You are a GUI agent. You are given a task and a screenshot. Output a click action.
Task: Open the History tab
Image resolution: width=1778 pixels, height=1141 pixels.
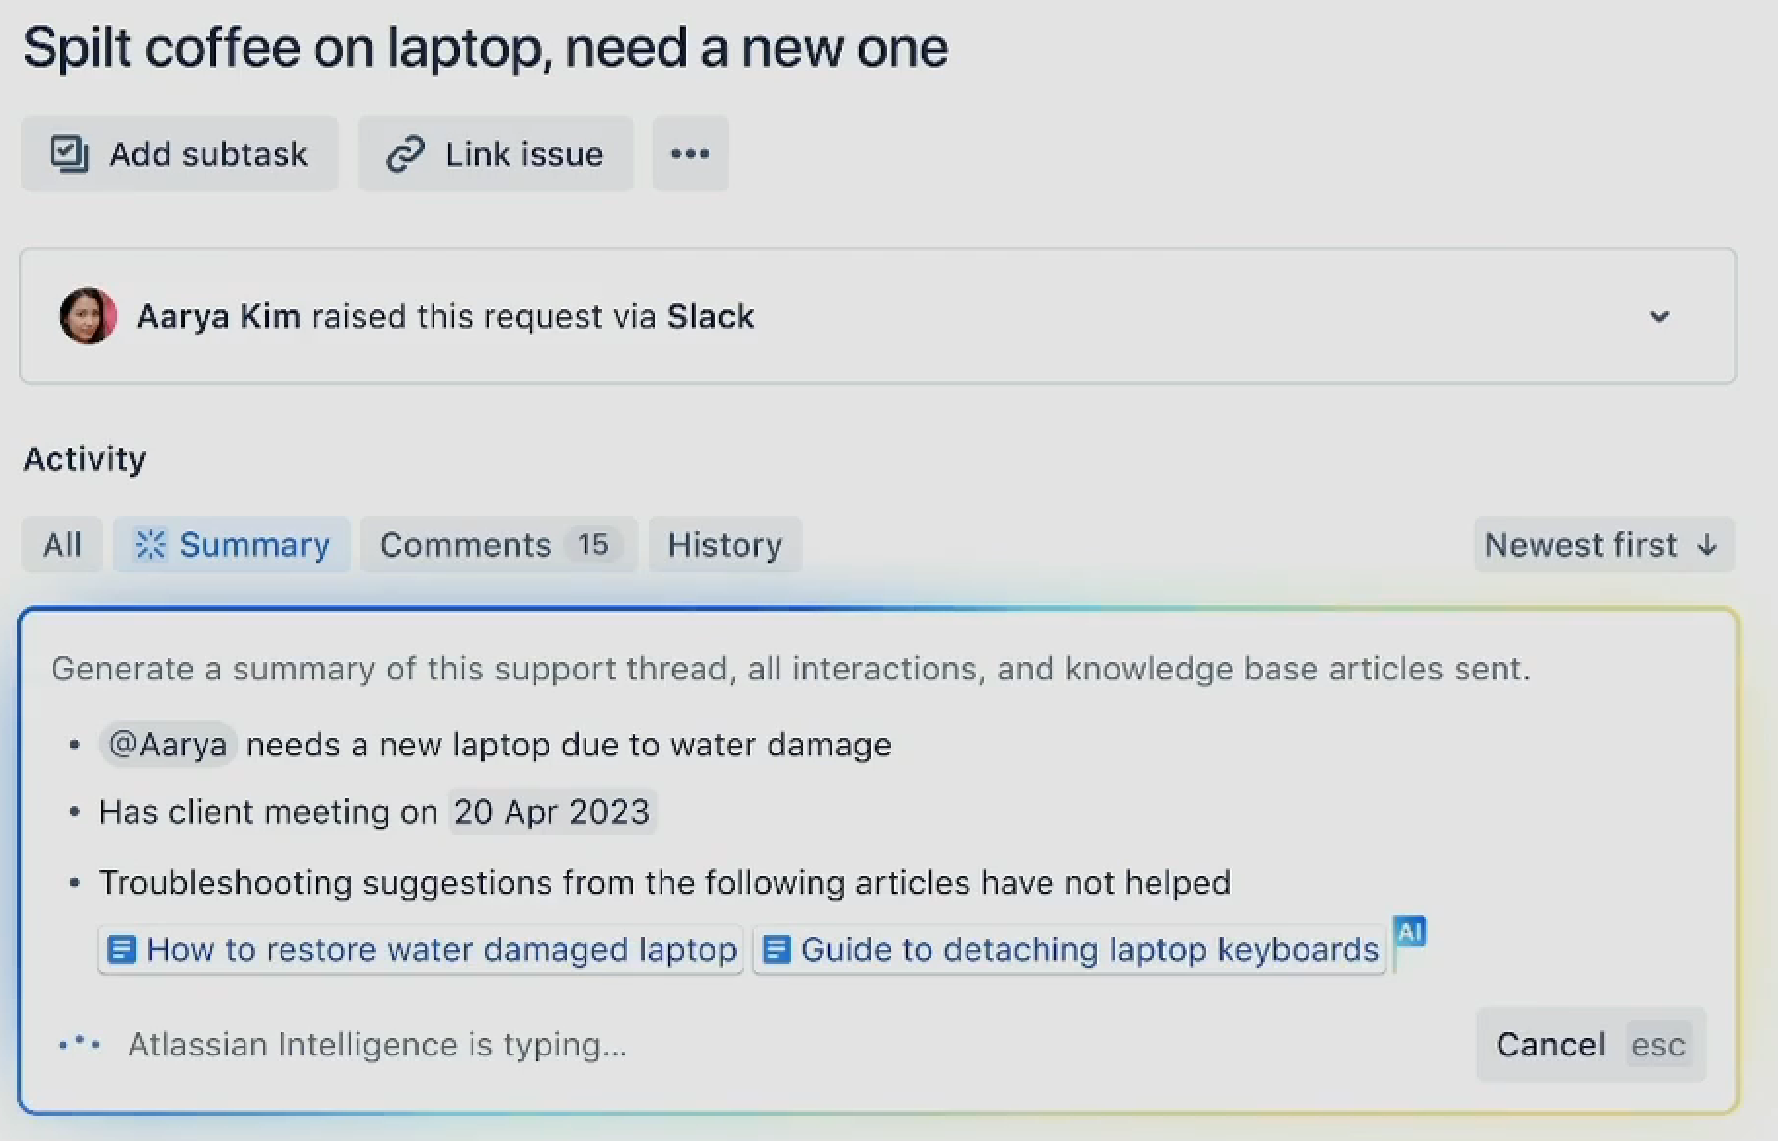(x=724, y=544)
